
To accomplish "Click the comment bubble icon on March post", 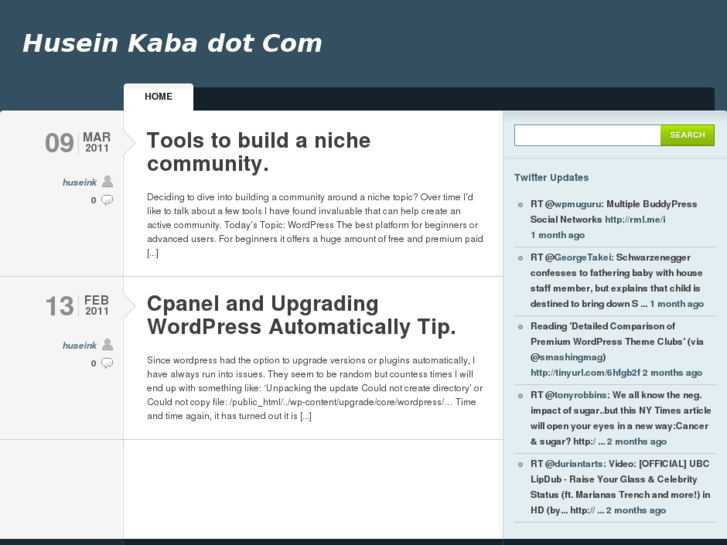I will click(107, 200).
